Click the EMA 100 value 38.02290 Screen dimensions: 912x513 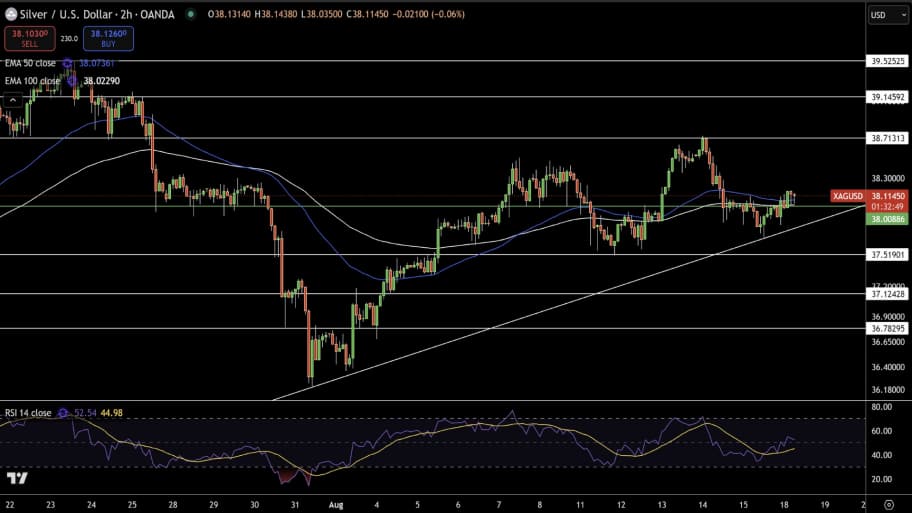pos(102,81)
